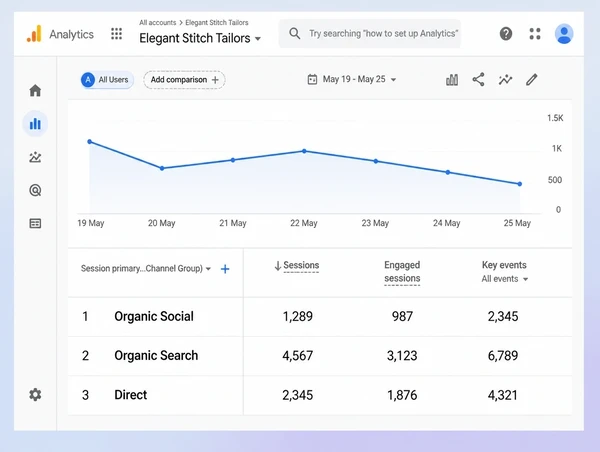The image size is (600, 452).
Task: Click the 3,123 engaged sessions value
Action: click(x=402, y=356)
